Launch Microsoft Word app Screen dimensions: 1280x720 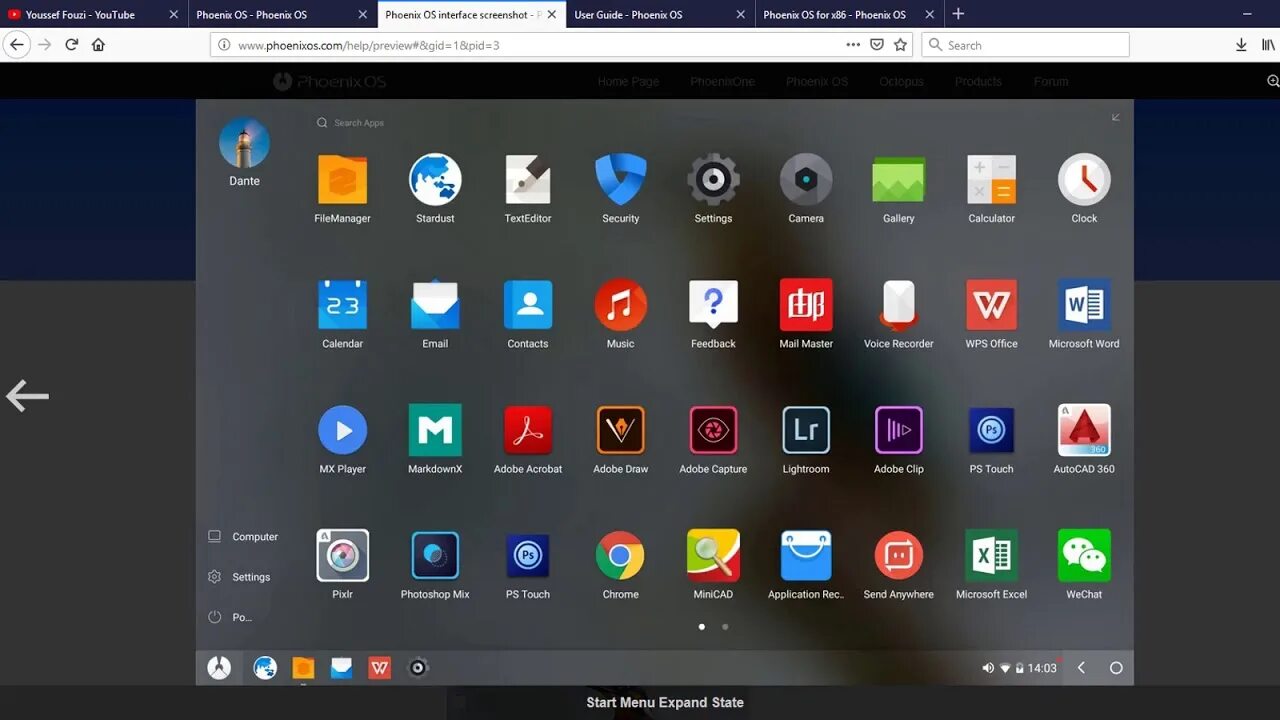coord(1084,304)
